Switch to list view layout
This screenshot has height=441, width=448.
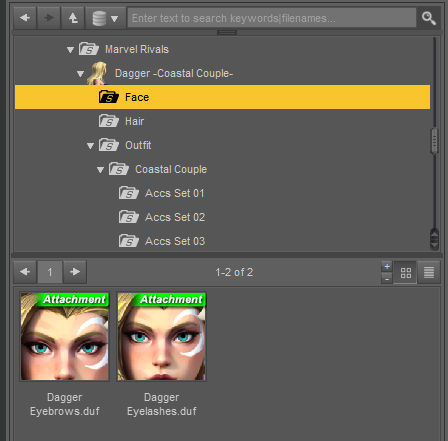[x=429, y=273]
